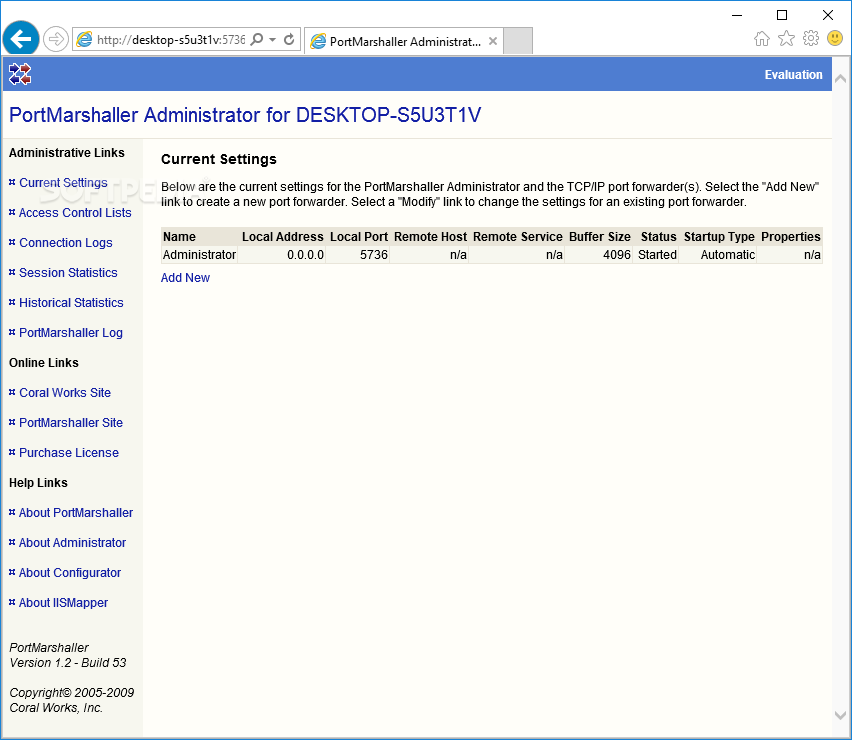Image resolution: width=852 pixels, height=740 pixels.
Task: Click the scrollbar down arrow
Action: click(840, 716)
